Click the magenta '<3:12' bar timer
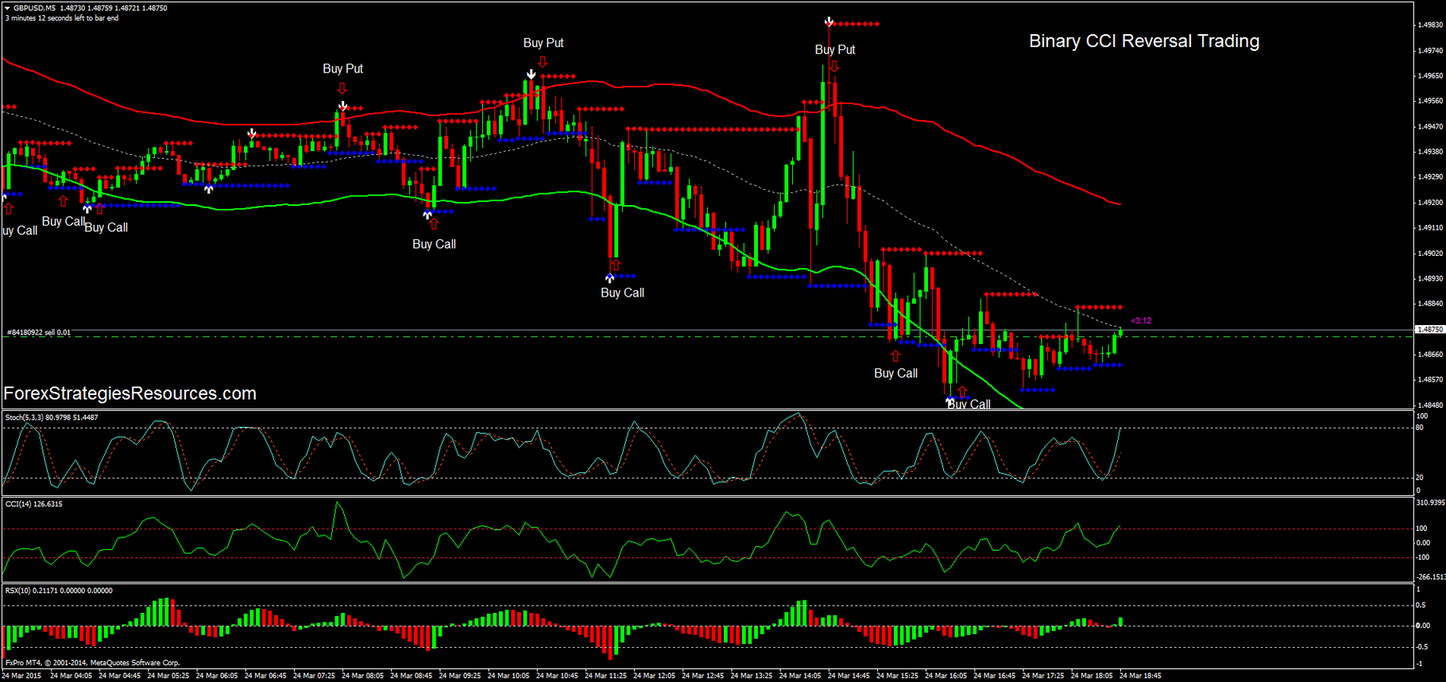Viewport: 1446px width, 682px height. tap(1141, 321)
